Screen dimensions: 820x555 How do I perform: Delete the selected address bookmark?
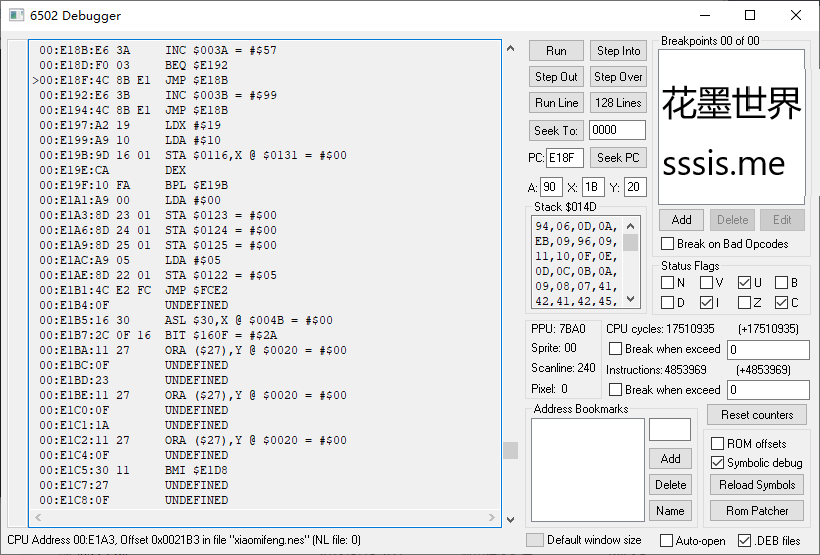point(670,485)
